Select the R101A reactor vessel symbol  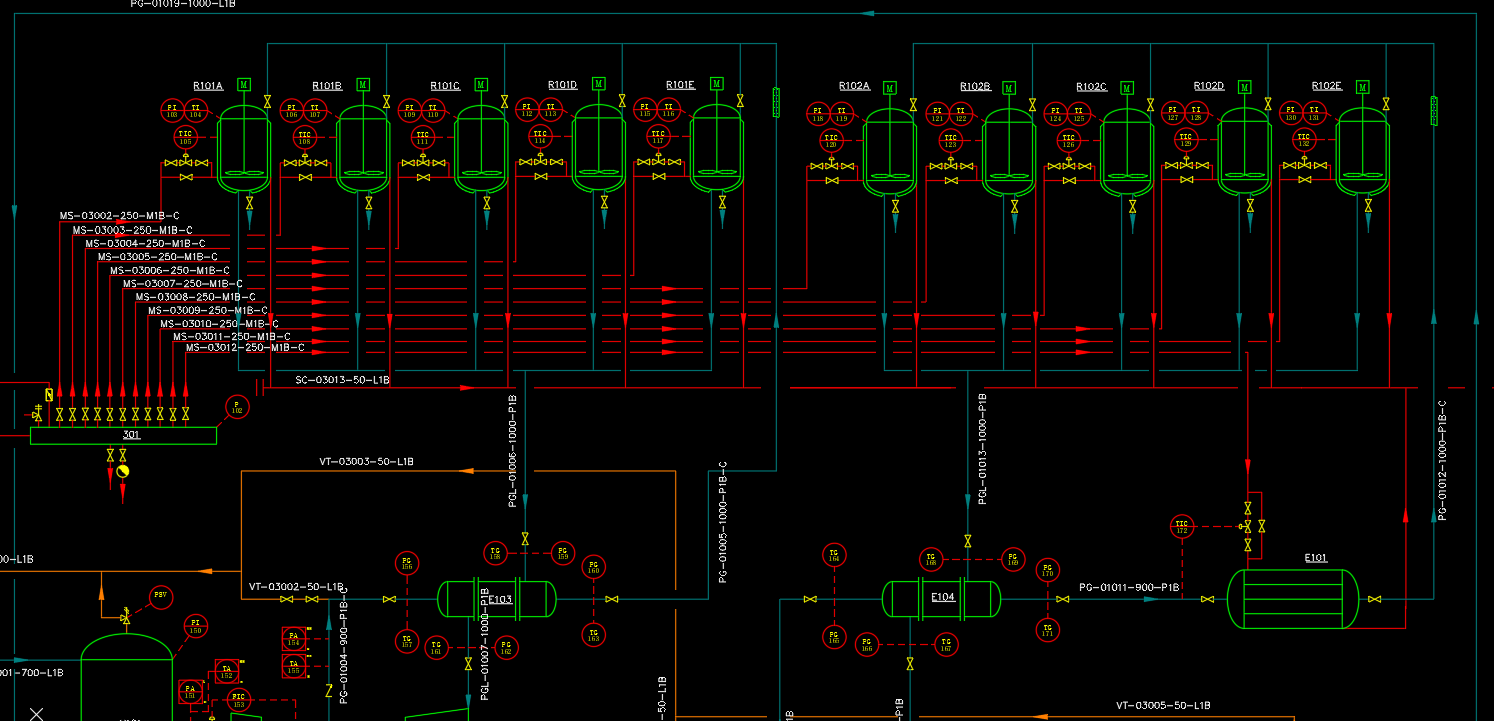click(x=244, y=148)
